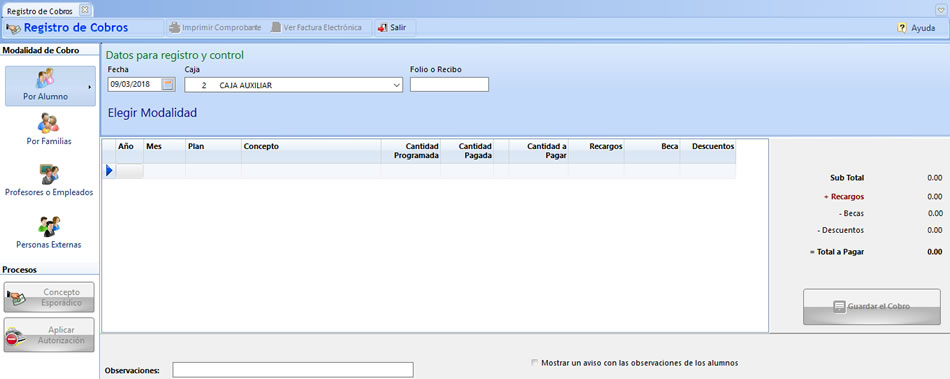The width and height of the screenshot is (950, 379).
Task: Click the heart icon at window top-right
Action: 940,10
